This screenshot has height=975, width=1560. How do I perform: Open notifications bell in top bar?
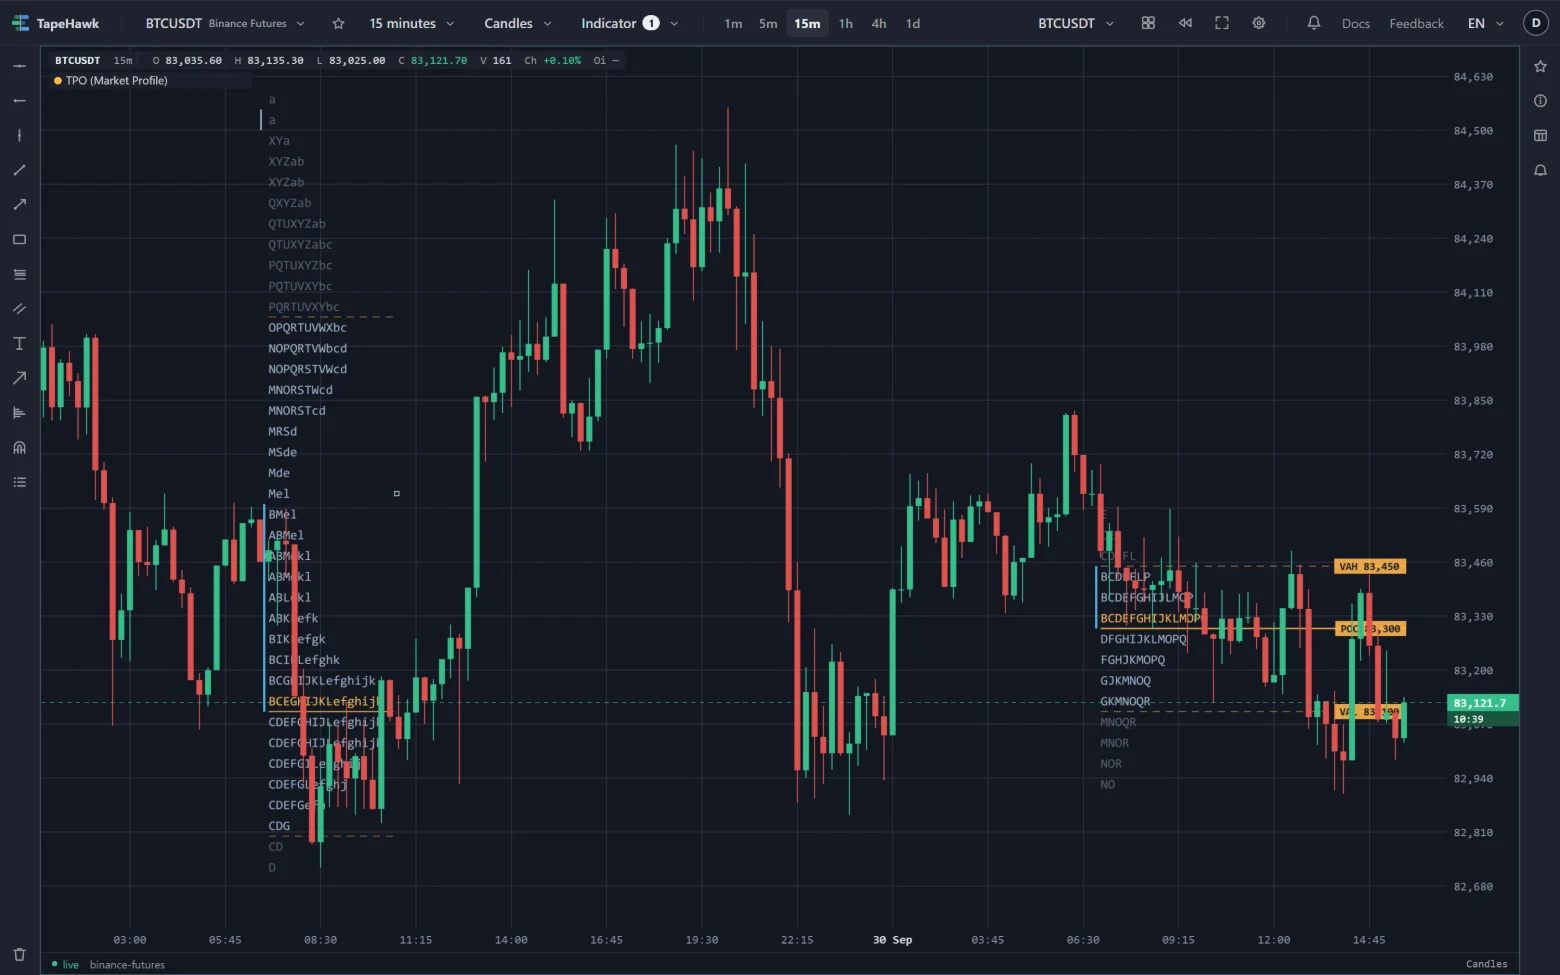pyautogui.click(x=1314, y=23)
